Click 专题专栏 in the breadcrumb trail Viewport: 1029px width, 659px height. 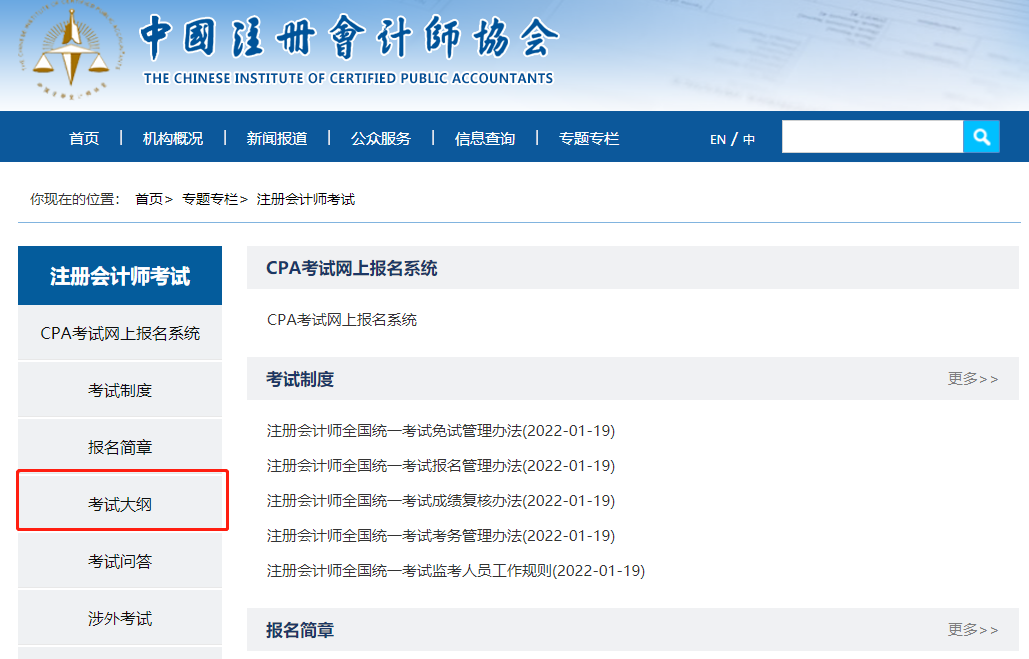coord(210,199)
